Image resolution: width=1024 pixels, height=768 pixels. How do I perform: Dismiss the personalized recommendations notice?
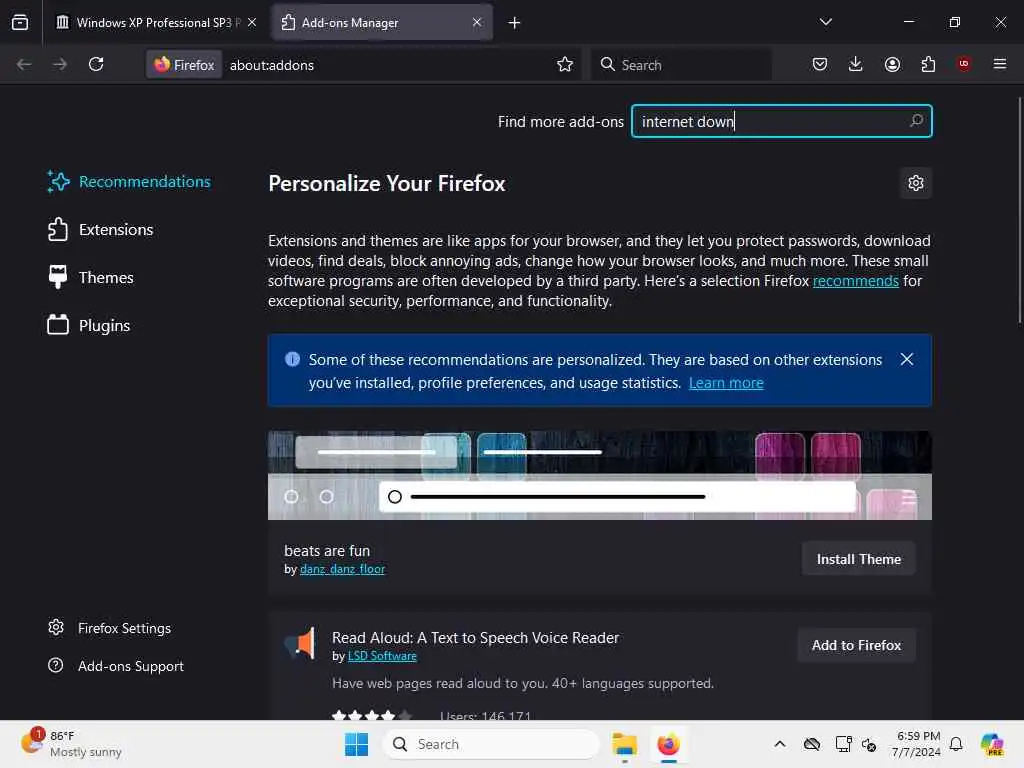click(906, 359)
